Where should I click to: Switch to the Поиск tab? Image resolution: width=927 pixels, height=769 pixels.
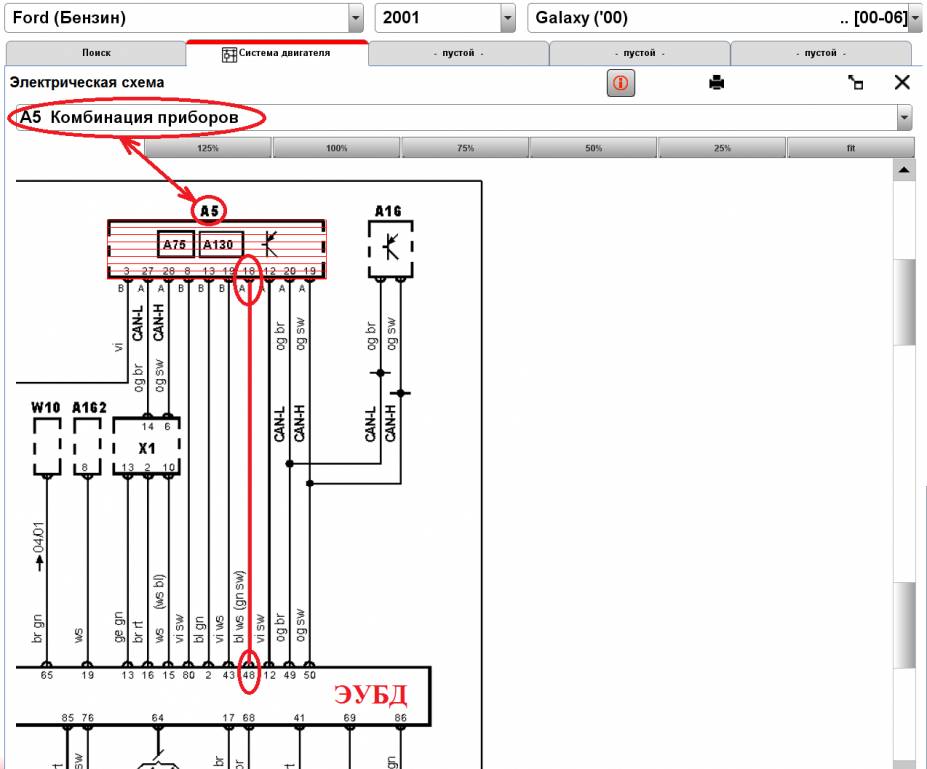[x=96, y=53]
